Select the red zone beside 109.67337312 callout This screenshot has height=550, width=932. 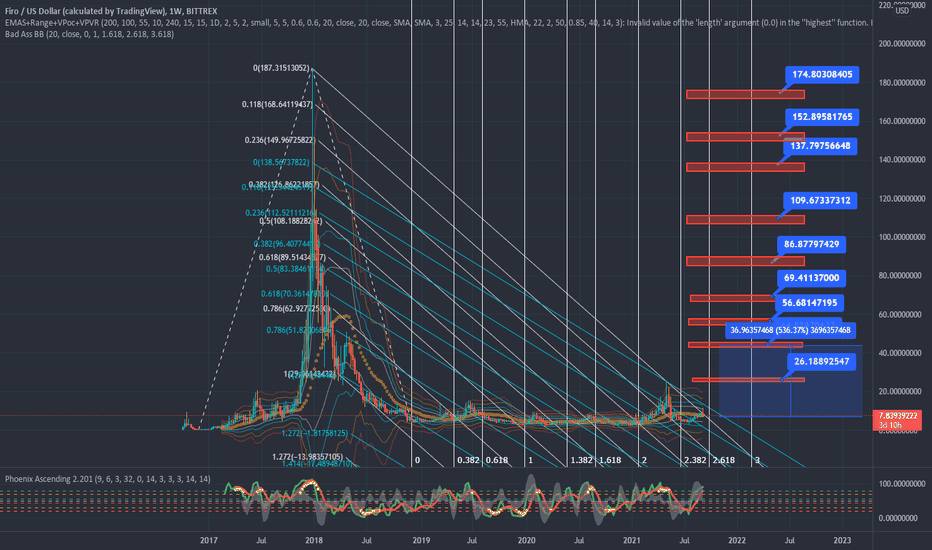click(745, 220)
